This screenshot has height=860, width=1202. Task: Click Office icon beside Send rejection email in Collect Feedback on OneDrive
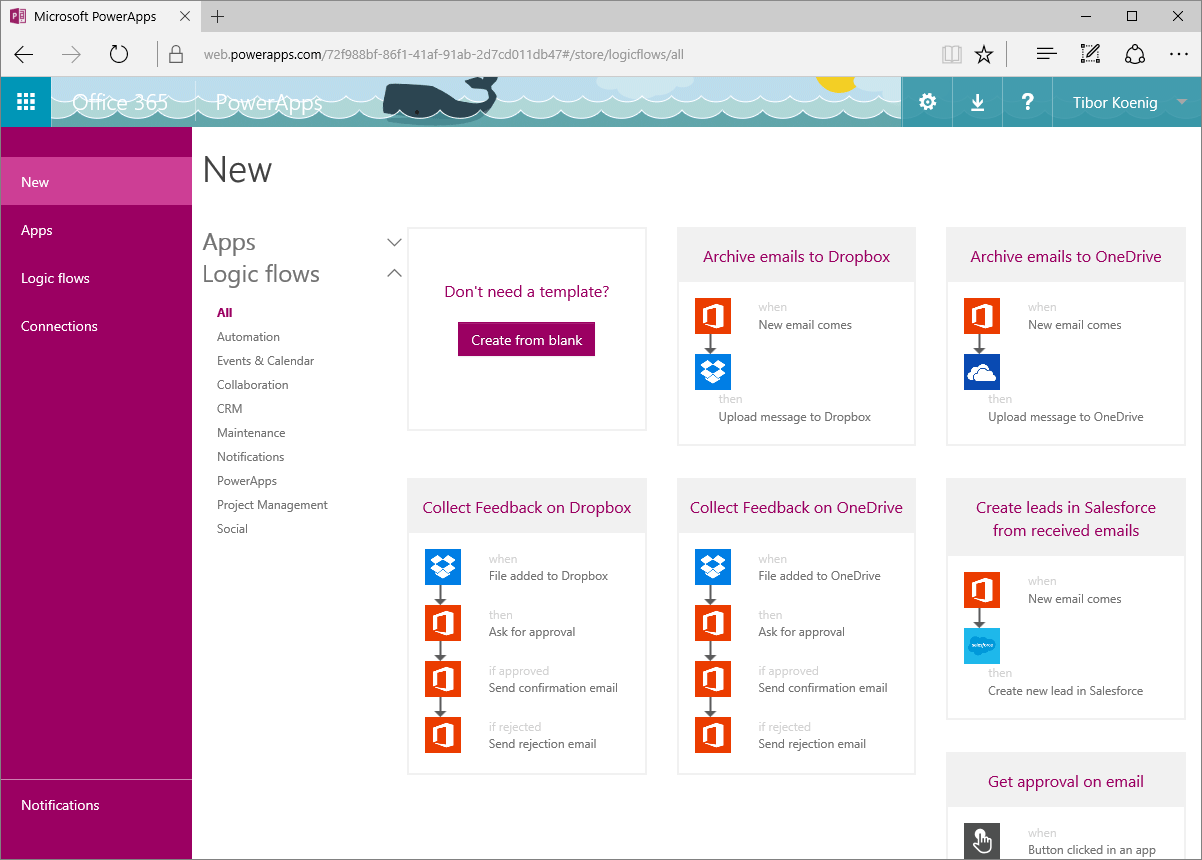713,735
